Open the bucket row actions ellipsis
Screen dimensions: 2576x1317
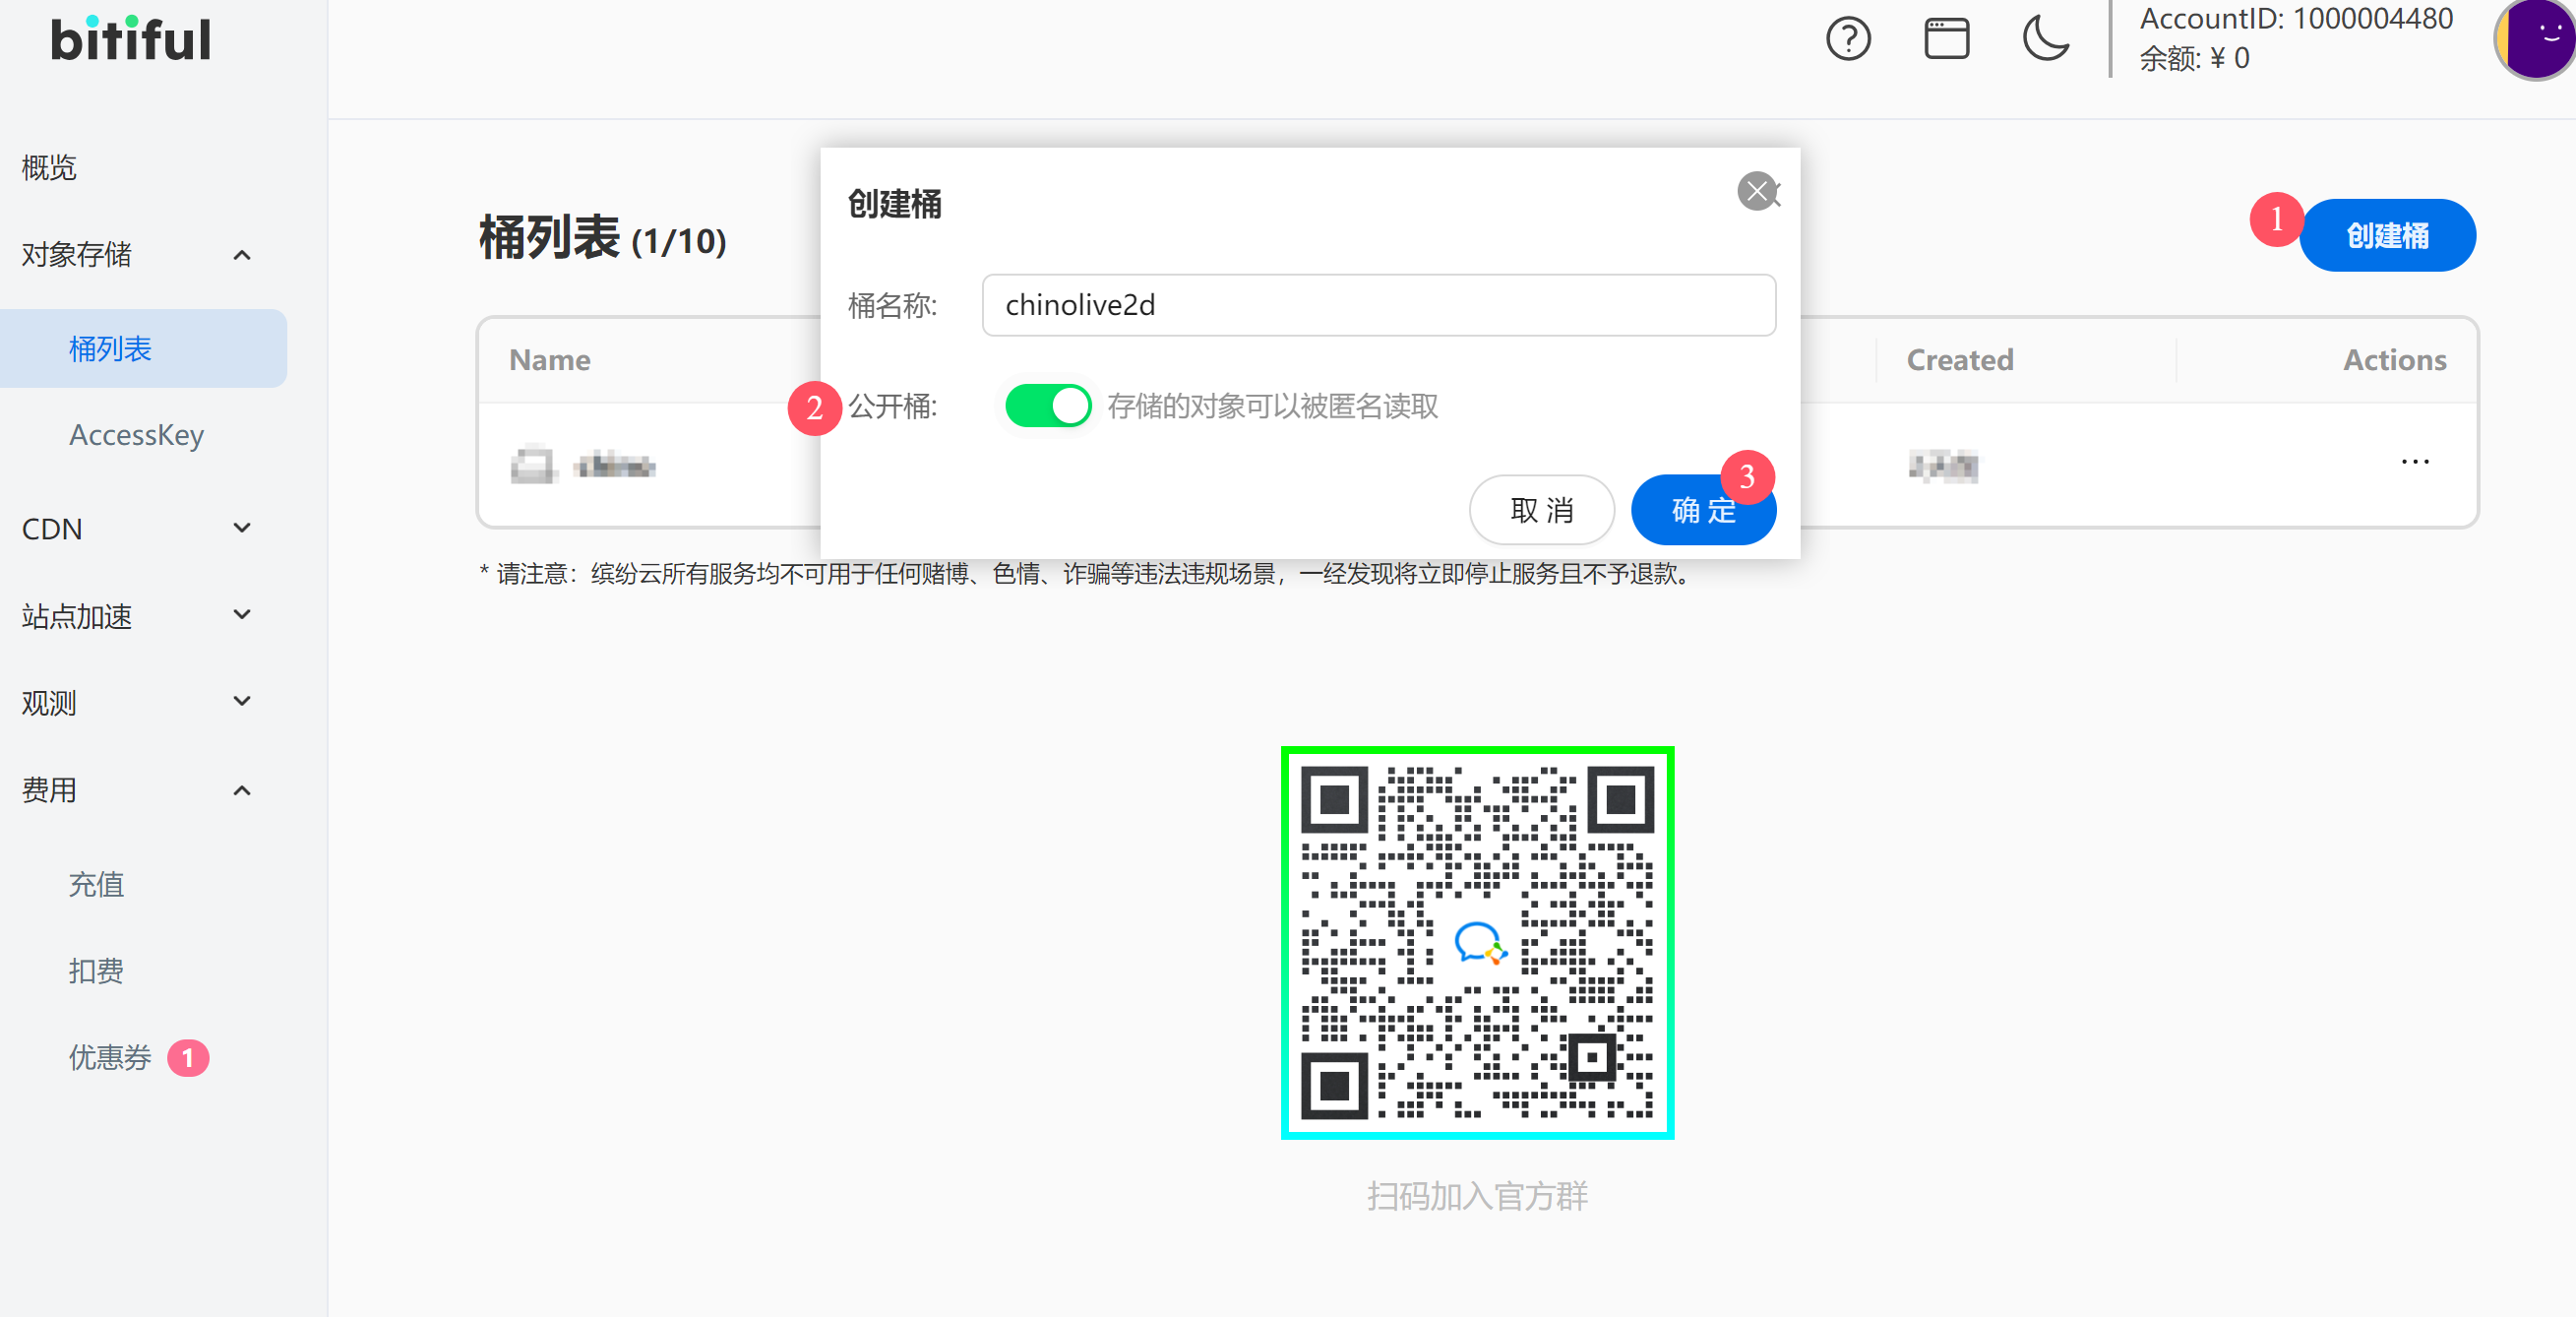coord(2415,462)
